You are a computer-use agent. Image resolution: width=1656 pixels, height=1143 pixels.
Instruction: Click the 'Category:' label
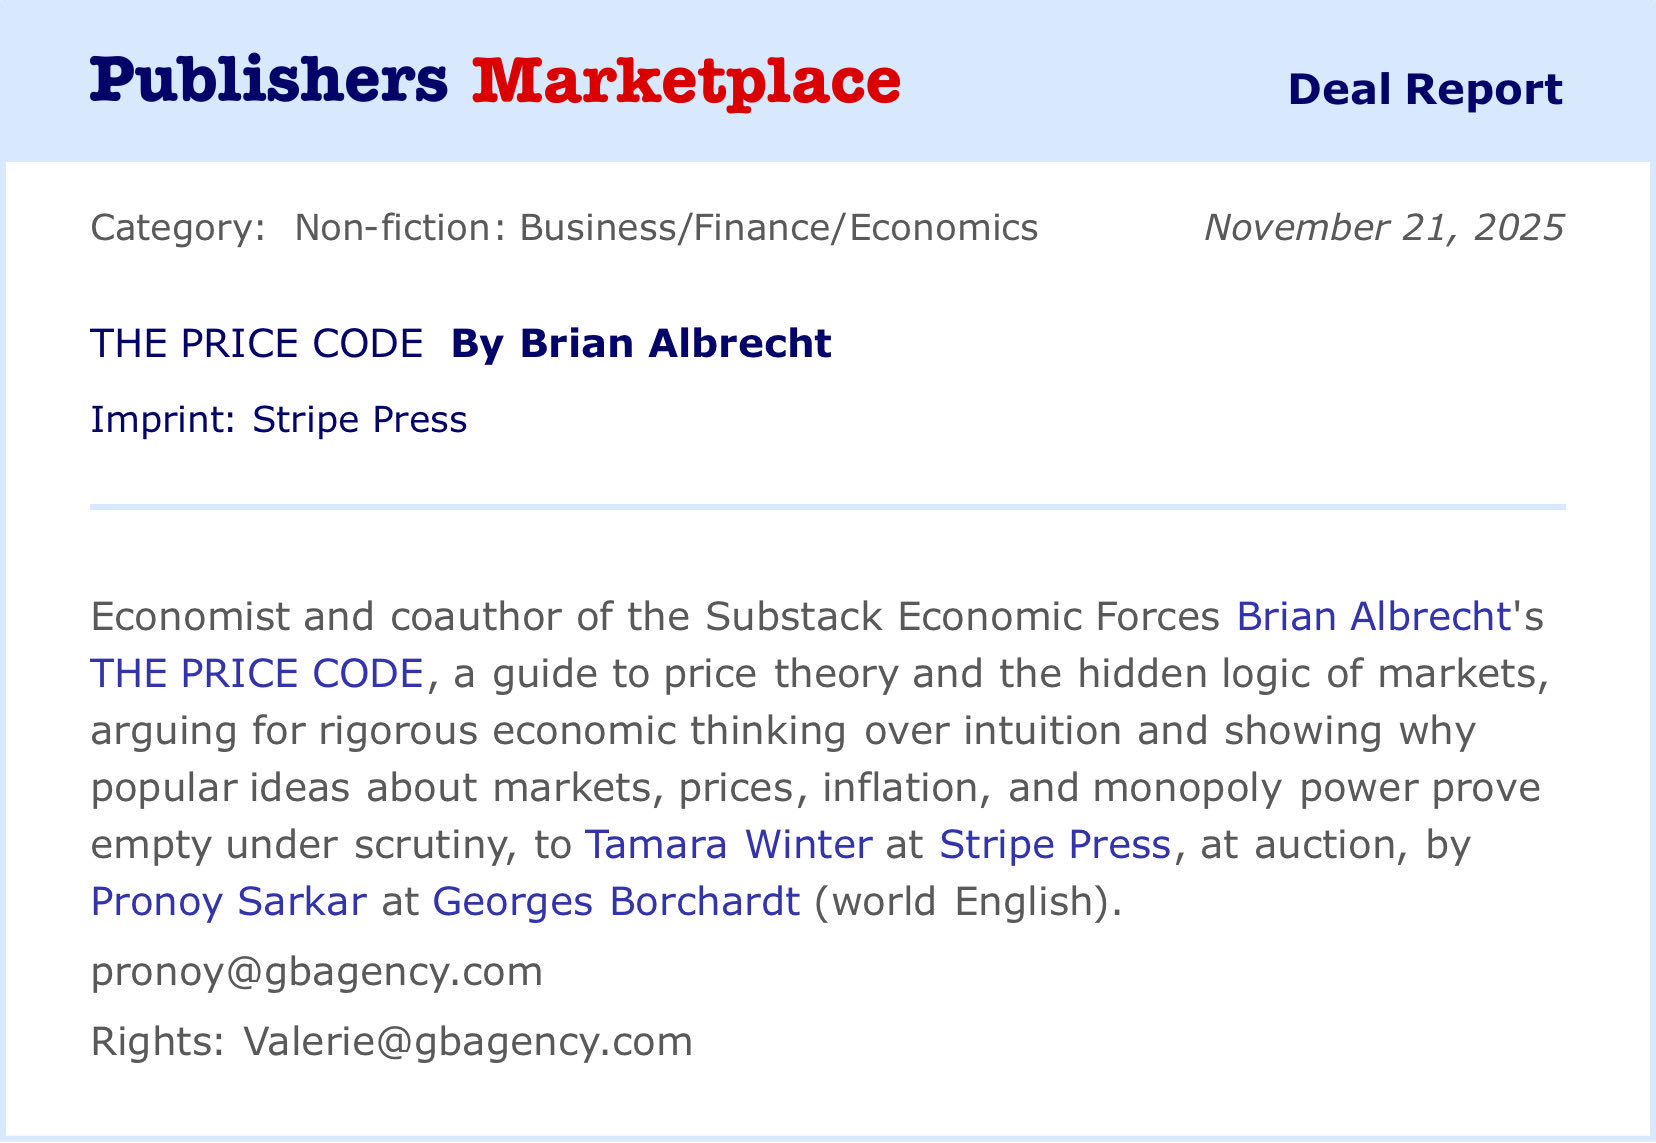coord(178,228)
